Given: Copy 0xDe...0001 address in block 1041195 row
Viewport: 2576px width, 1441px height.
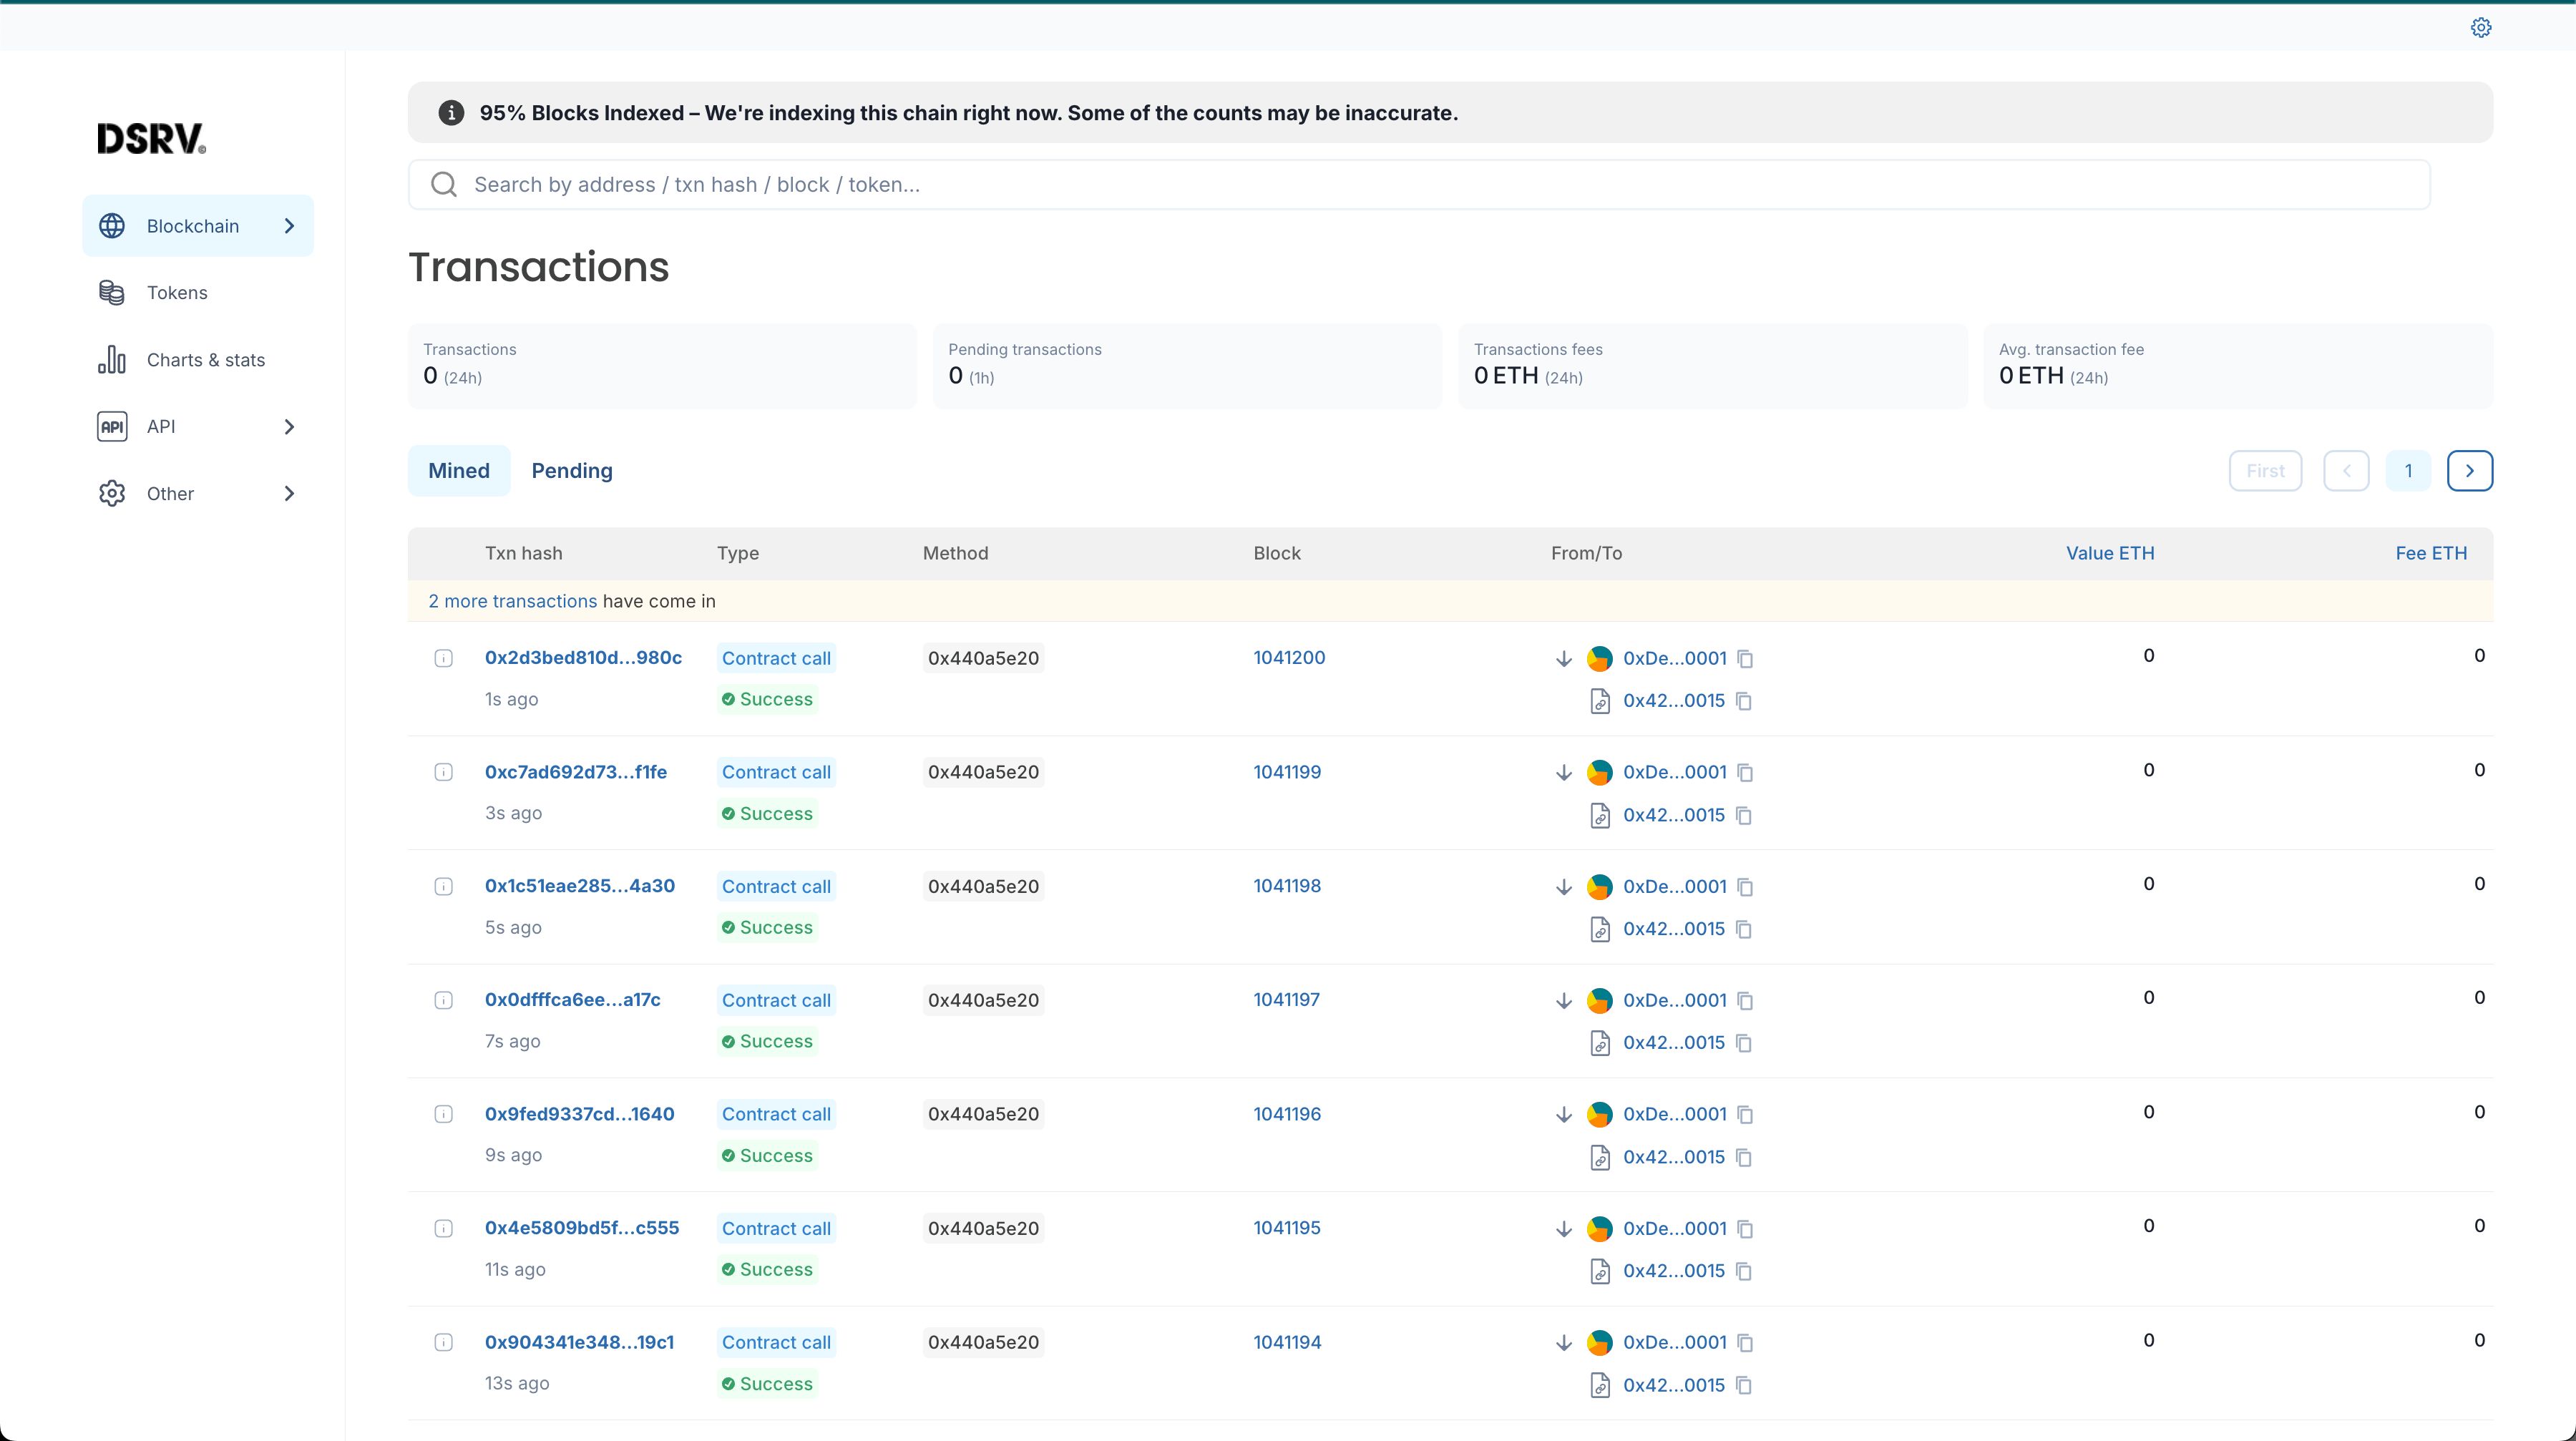Looking at the screenshot, I should coord(1745,1228).
